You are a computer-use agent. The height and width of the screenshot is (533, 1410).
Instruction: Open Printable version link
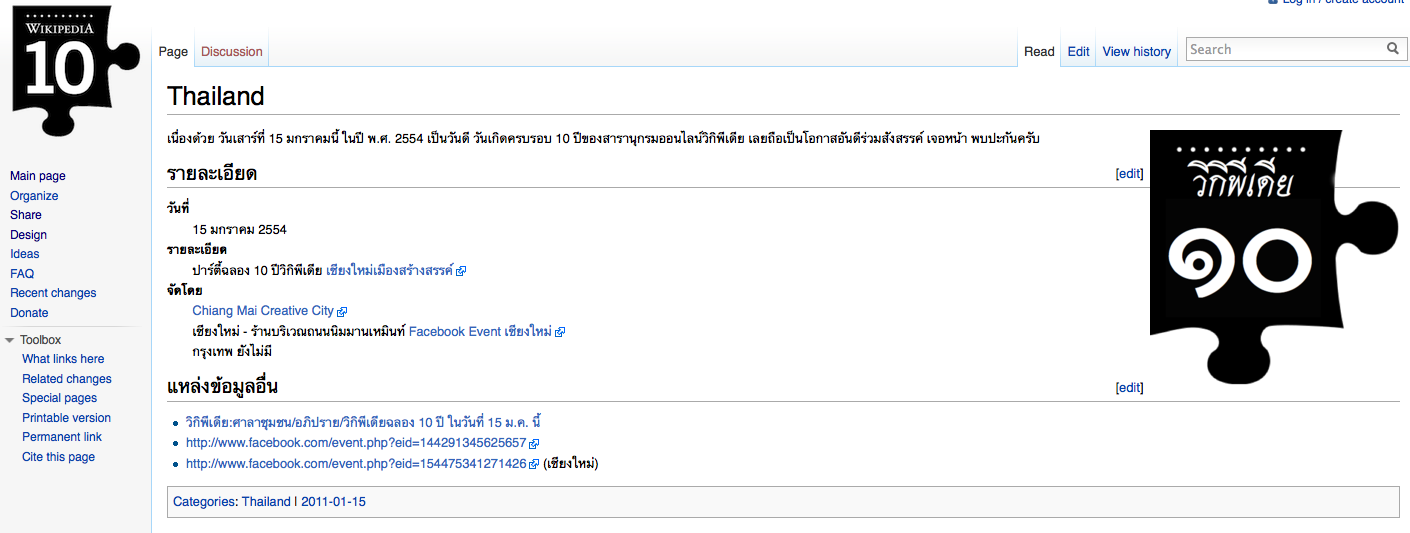click(66, 418)
